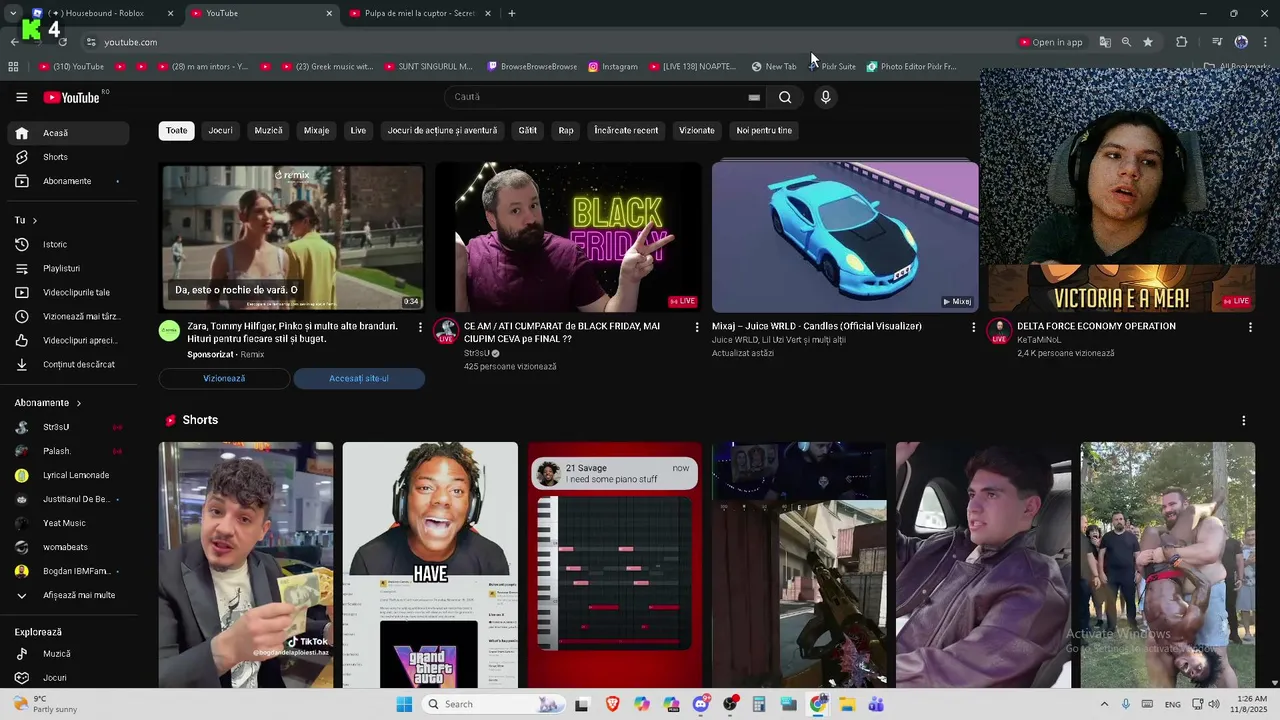Image resolution: width=1280 pixels, height=720 pixels.
Task: Select Jocuri de acțiune și aventură chip
Action: pos(442,130)
